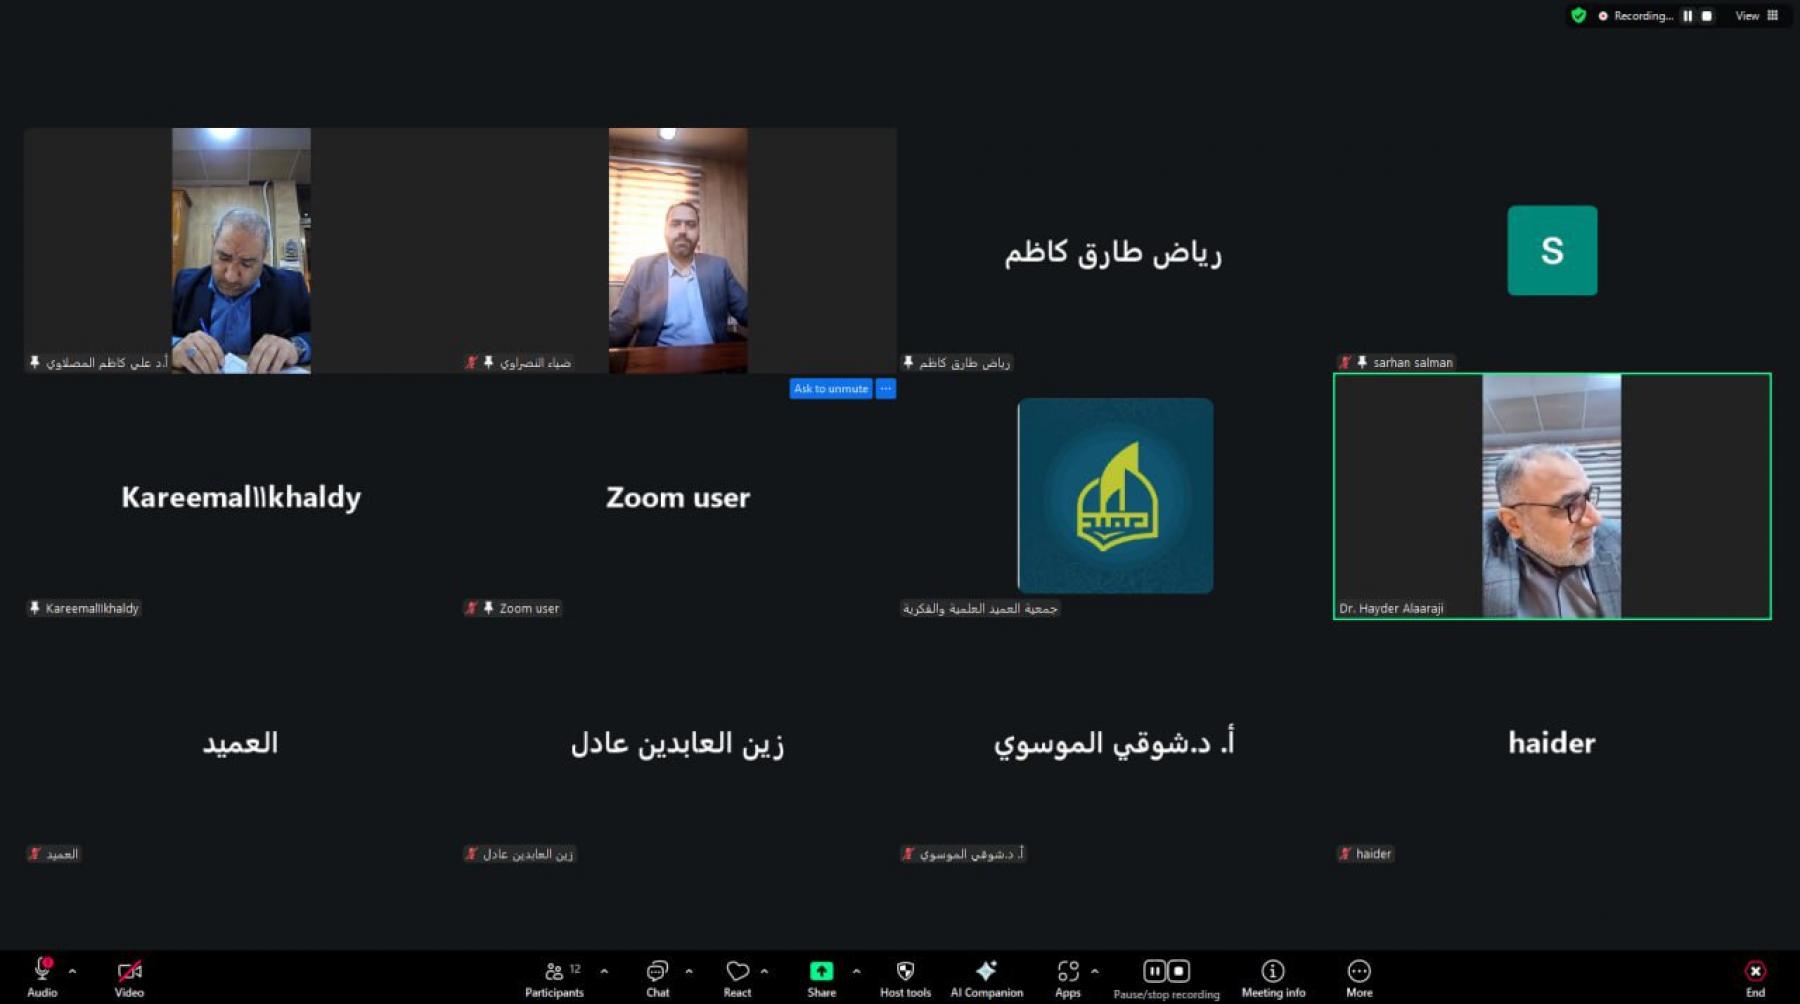Expand the Participants options arrow

click(604, 971)
